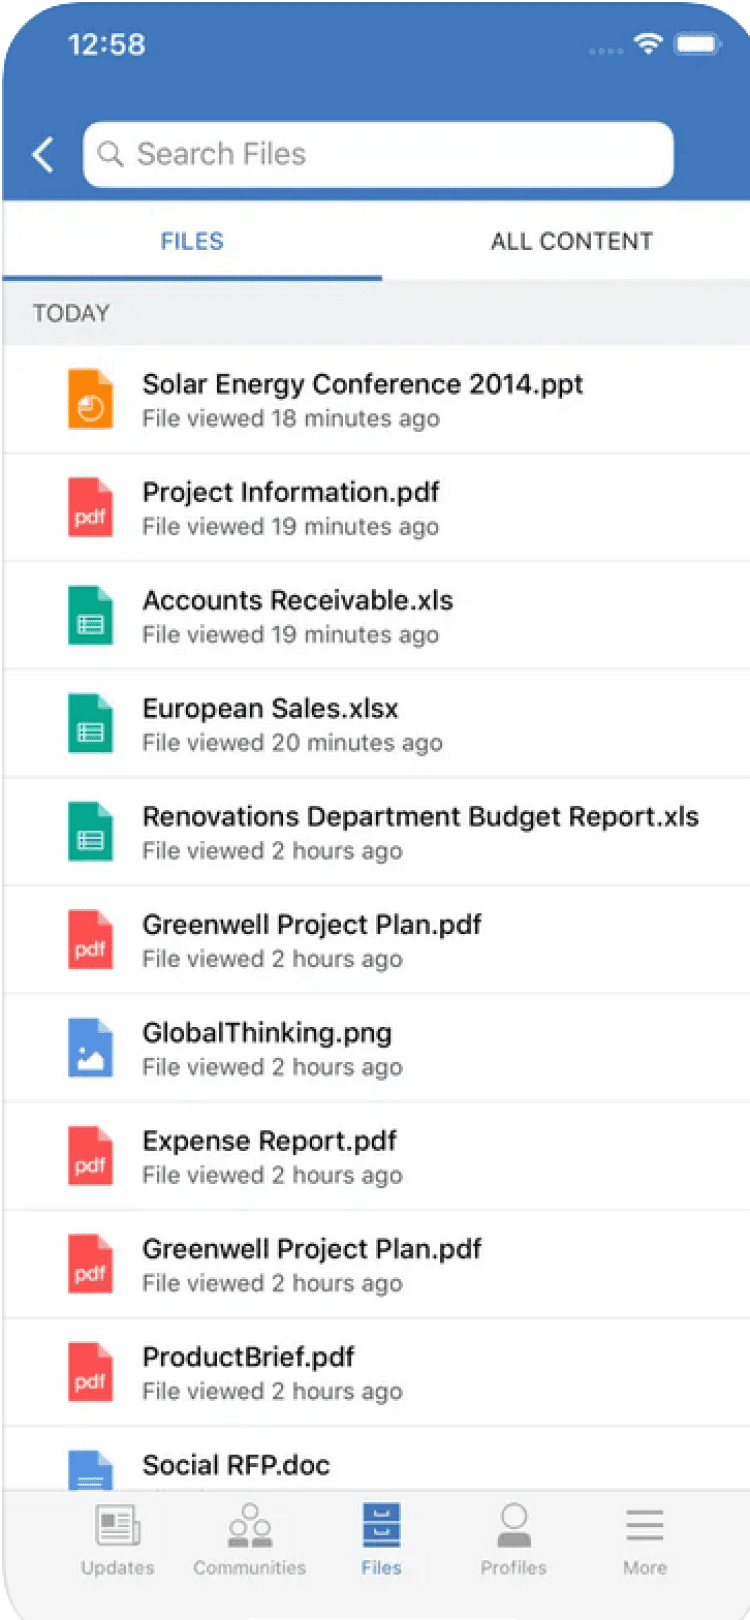The height and width of the screenshot is (1620, 750).
Task: Tap the blue image icon for GlobalThinking.png
Action: click(90, 1048)
